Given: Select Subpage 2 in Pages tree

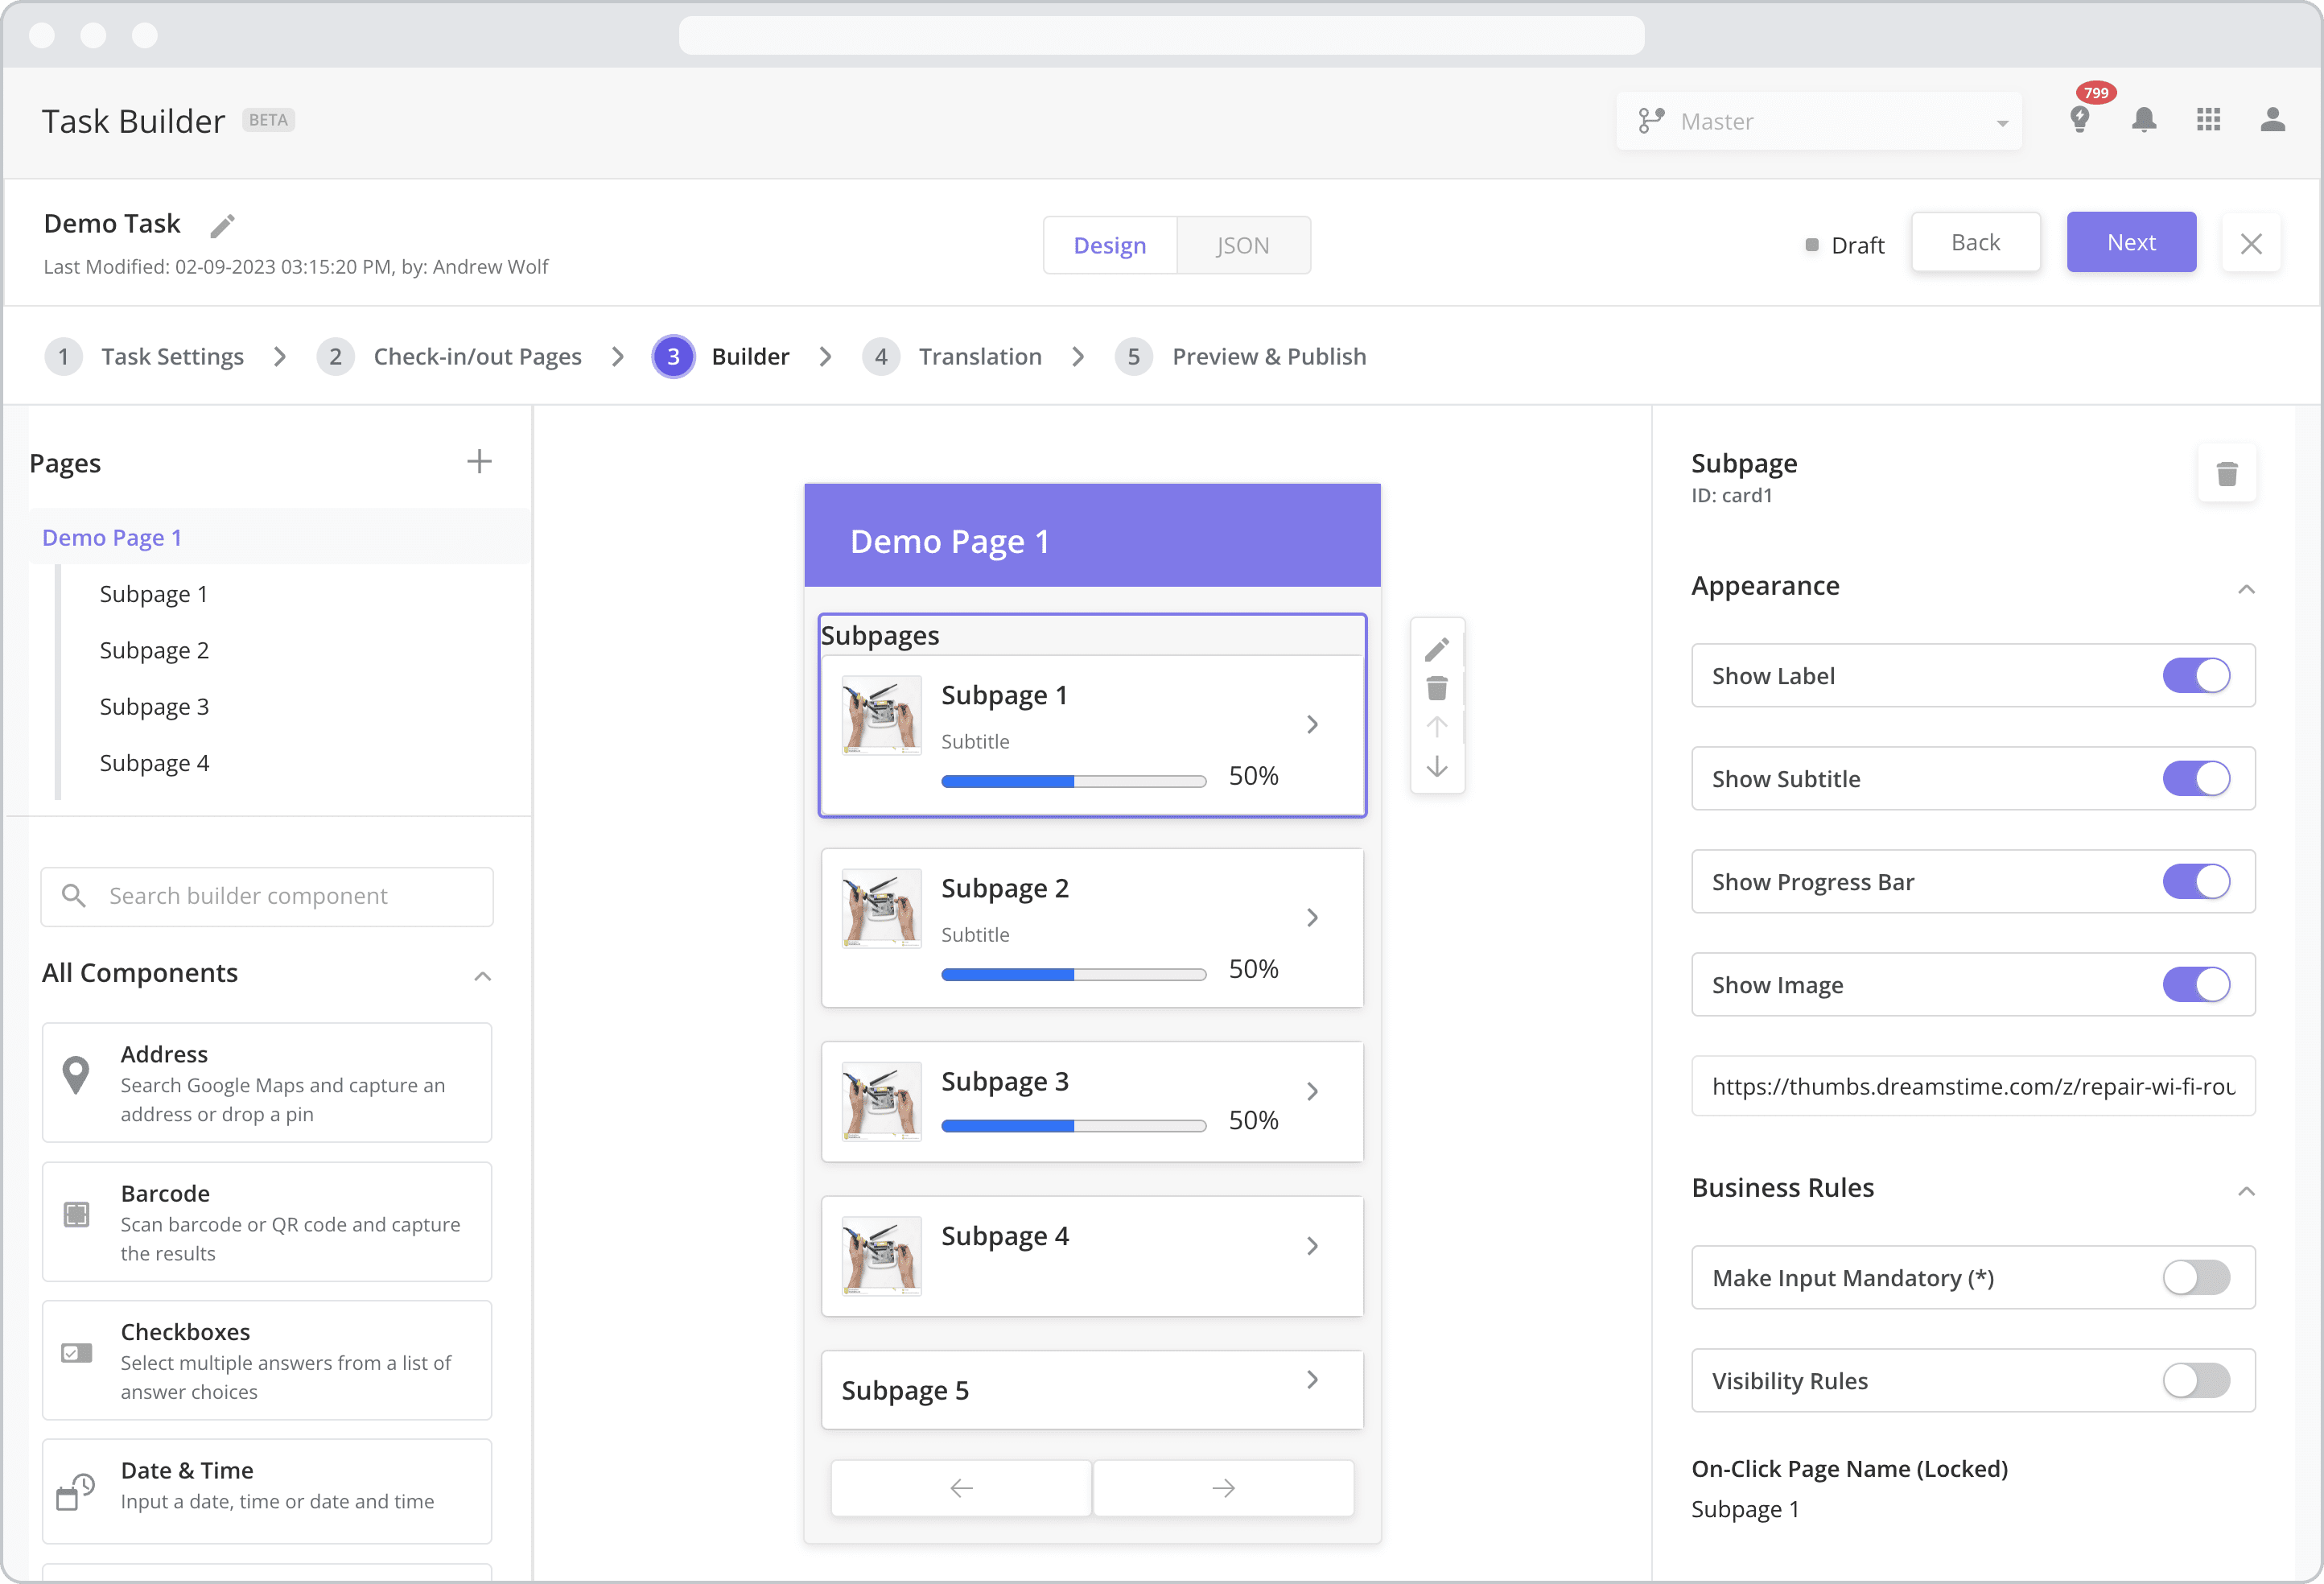Looking at the screenshot, I should [x=154, y=650].
